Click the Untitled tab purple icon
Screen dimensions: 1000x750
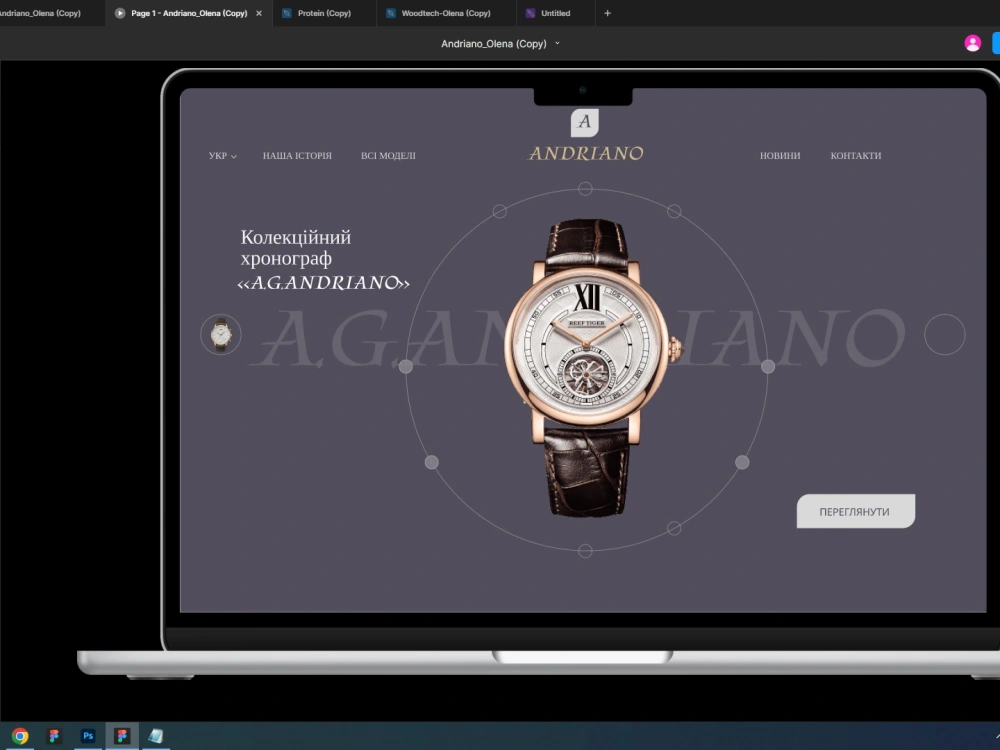pos(530,13)
